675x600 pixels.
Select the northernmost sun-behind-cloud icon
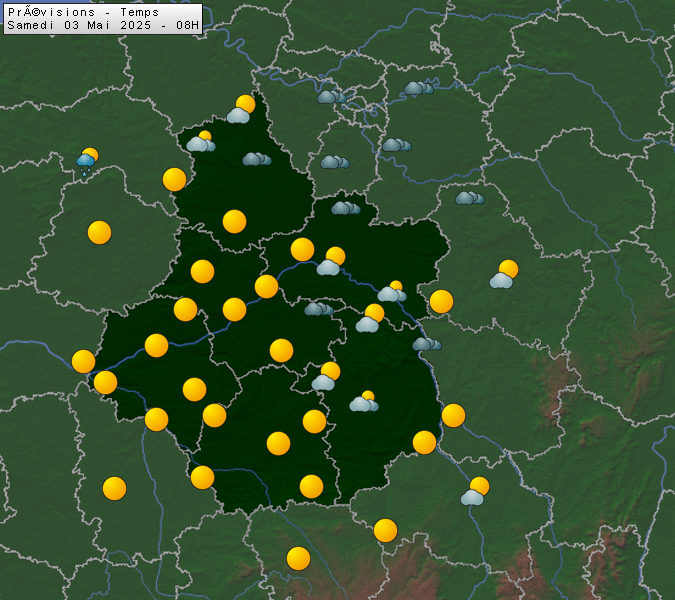241,109
